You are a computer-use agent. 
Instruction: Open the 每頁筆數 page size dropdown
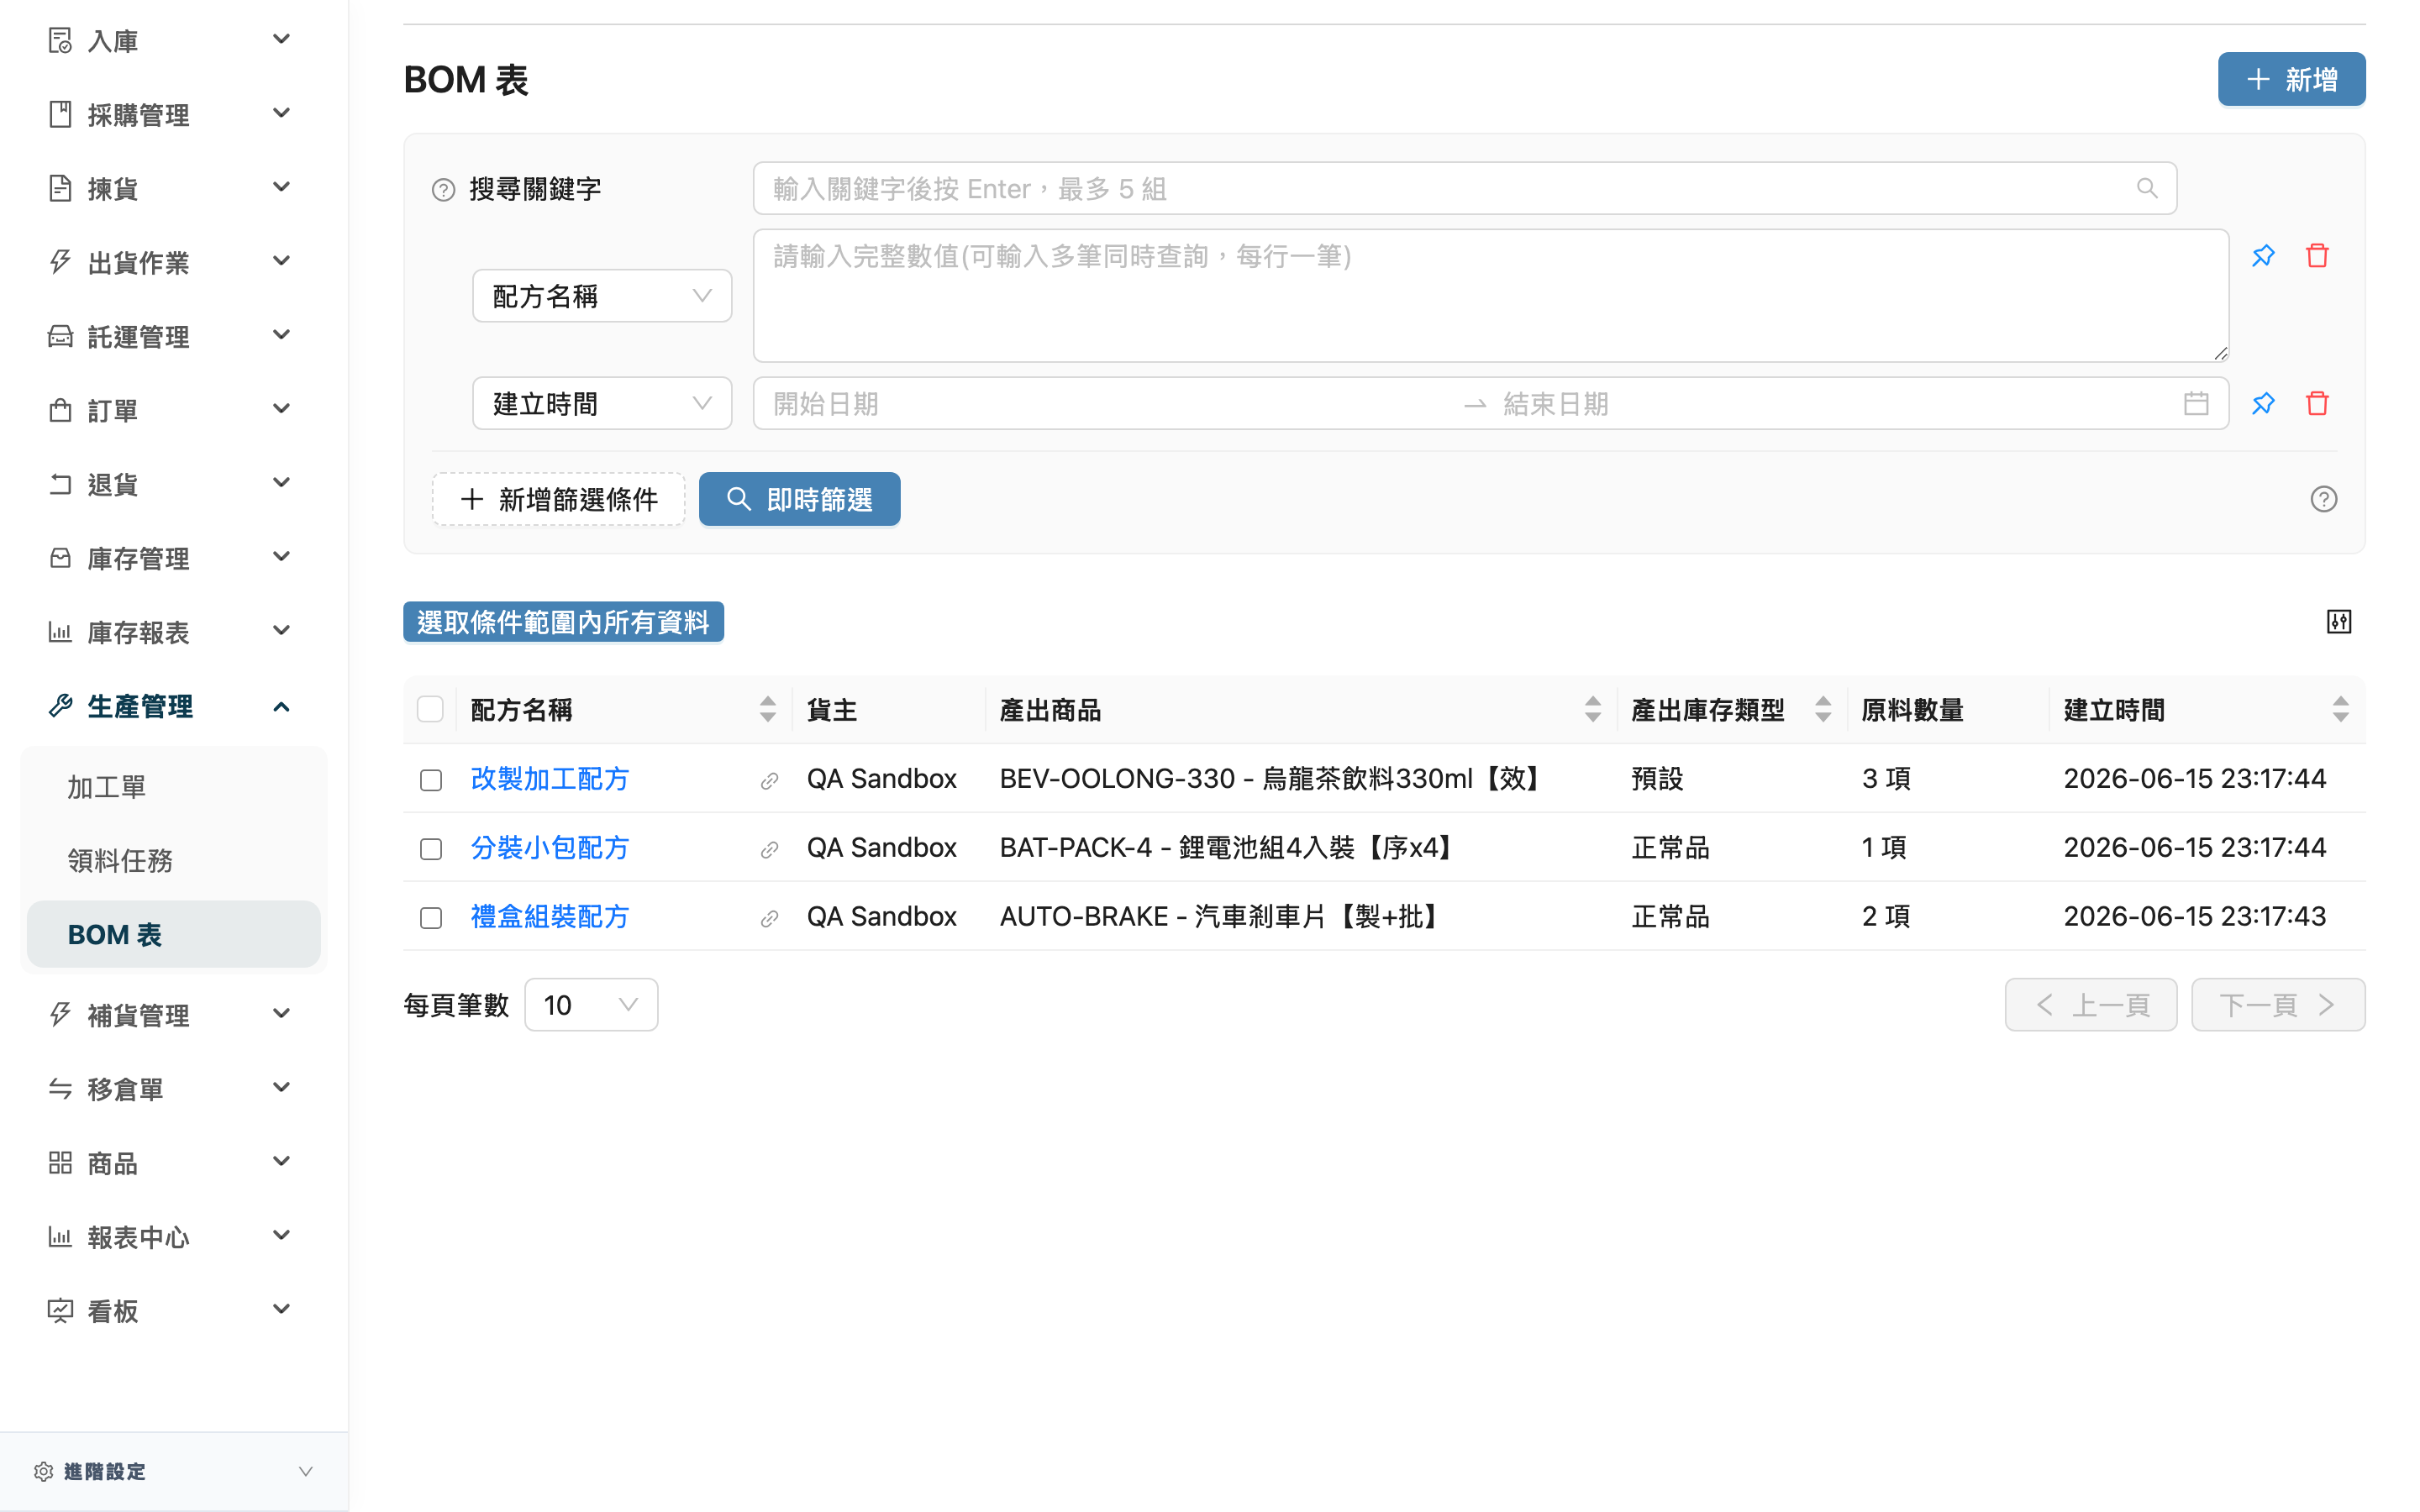click(x=591, y=1005)
